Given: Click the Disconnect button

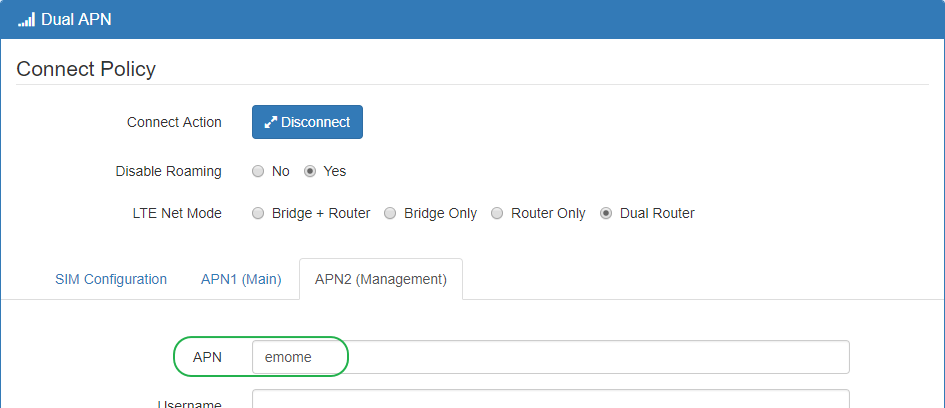Looking at the screenshot, I should coord(307,122).
